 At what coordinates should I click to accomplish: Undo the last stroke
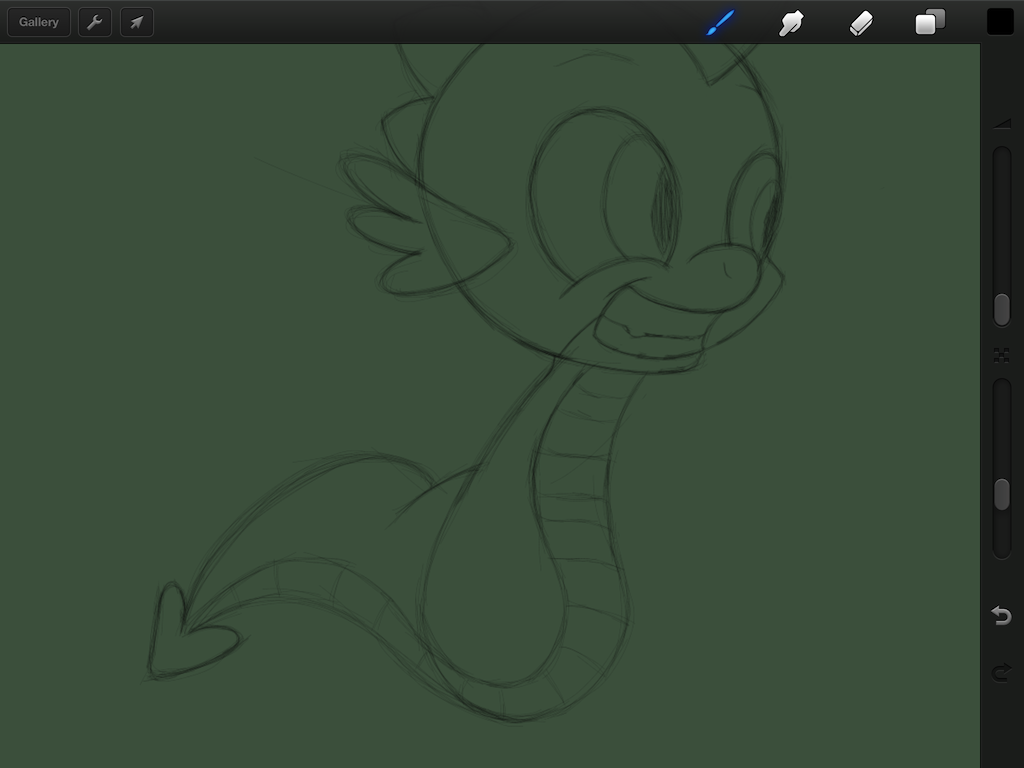(x=1001, y=615)
